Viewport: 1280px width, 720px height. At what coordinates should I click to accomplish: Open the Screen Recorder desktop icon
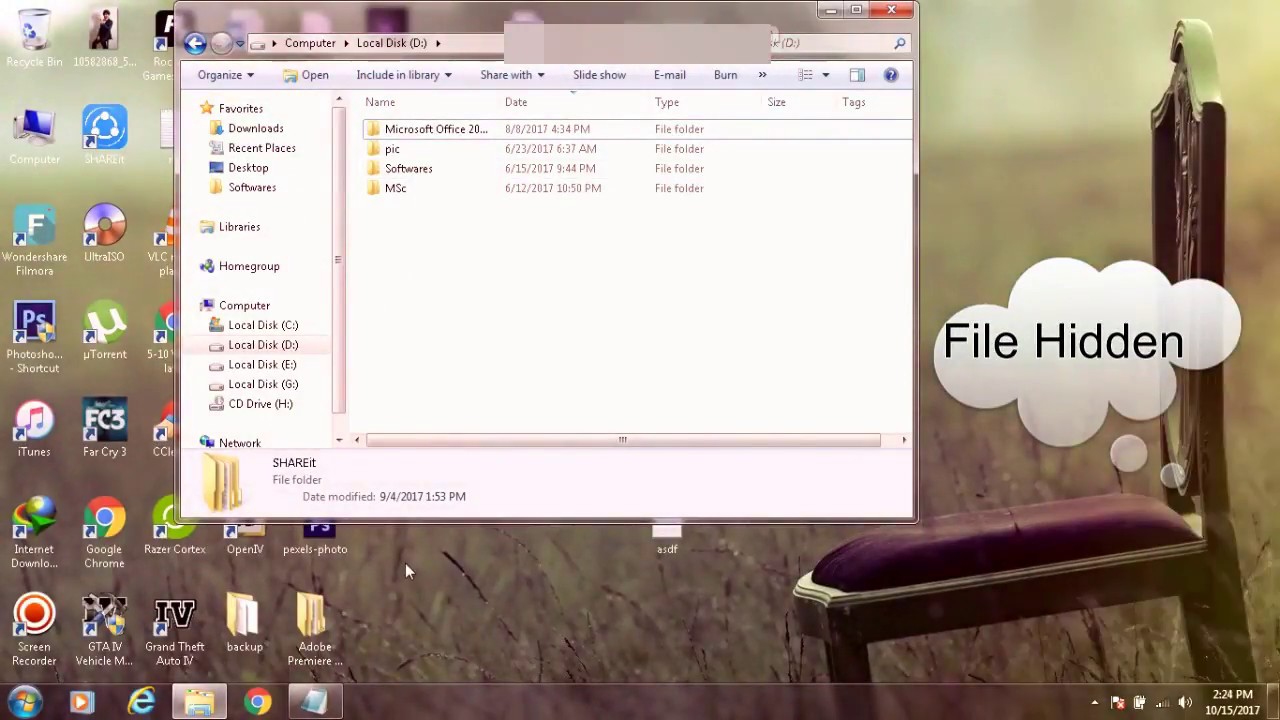pyautogui.click(x=34, y=630)
